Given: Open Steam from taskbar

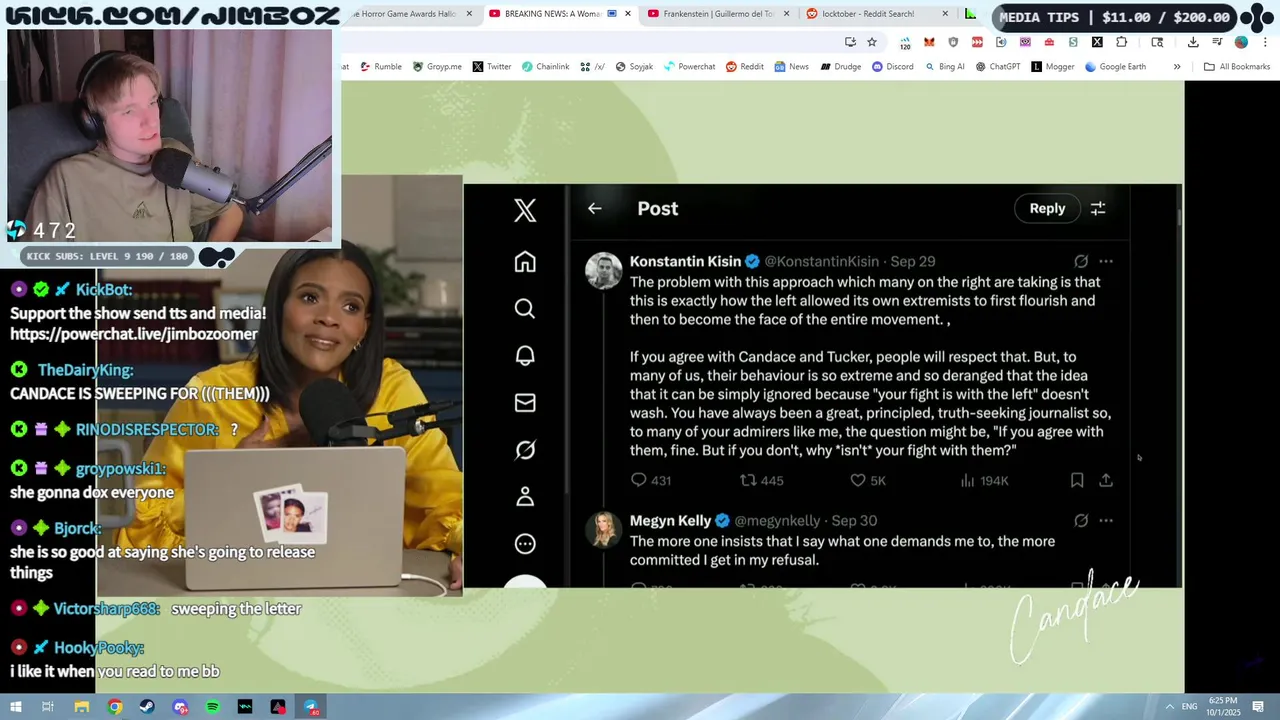Looking at the screenshot, I should point(147,707).
